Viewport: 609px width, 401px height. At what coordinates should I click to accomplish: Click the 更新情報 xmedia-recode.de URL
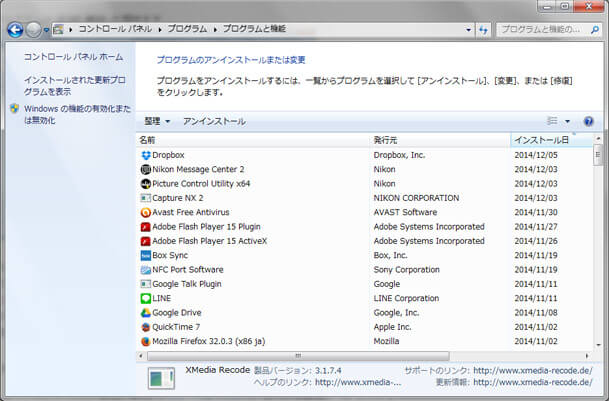pyautogui.click(x=533, y=382)
